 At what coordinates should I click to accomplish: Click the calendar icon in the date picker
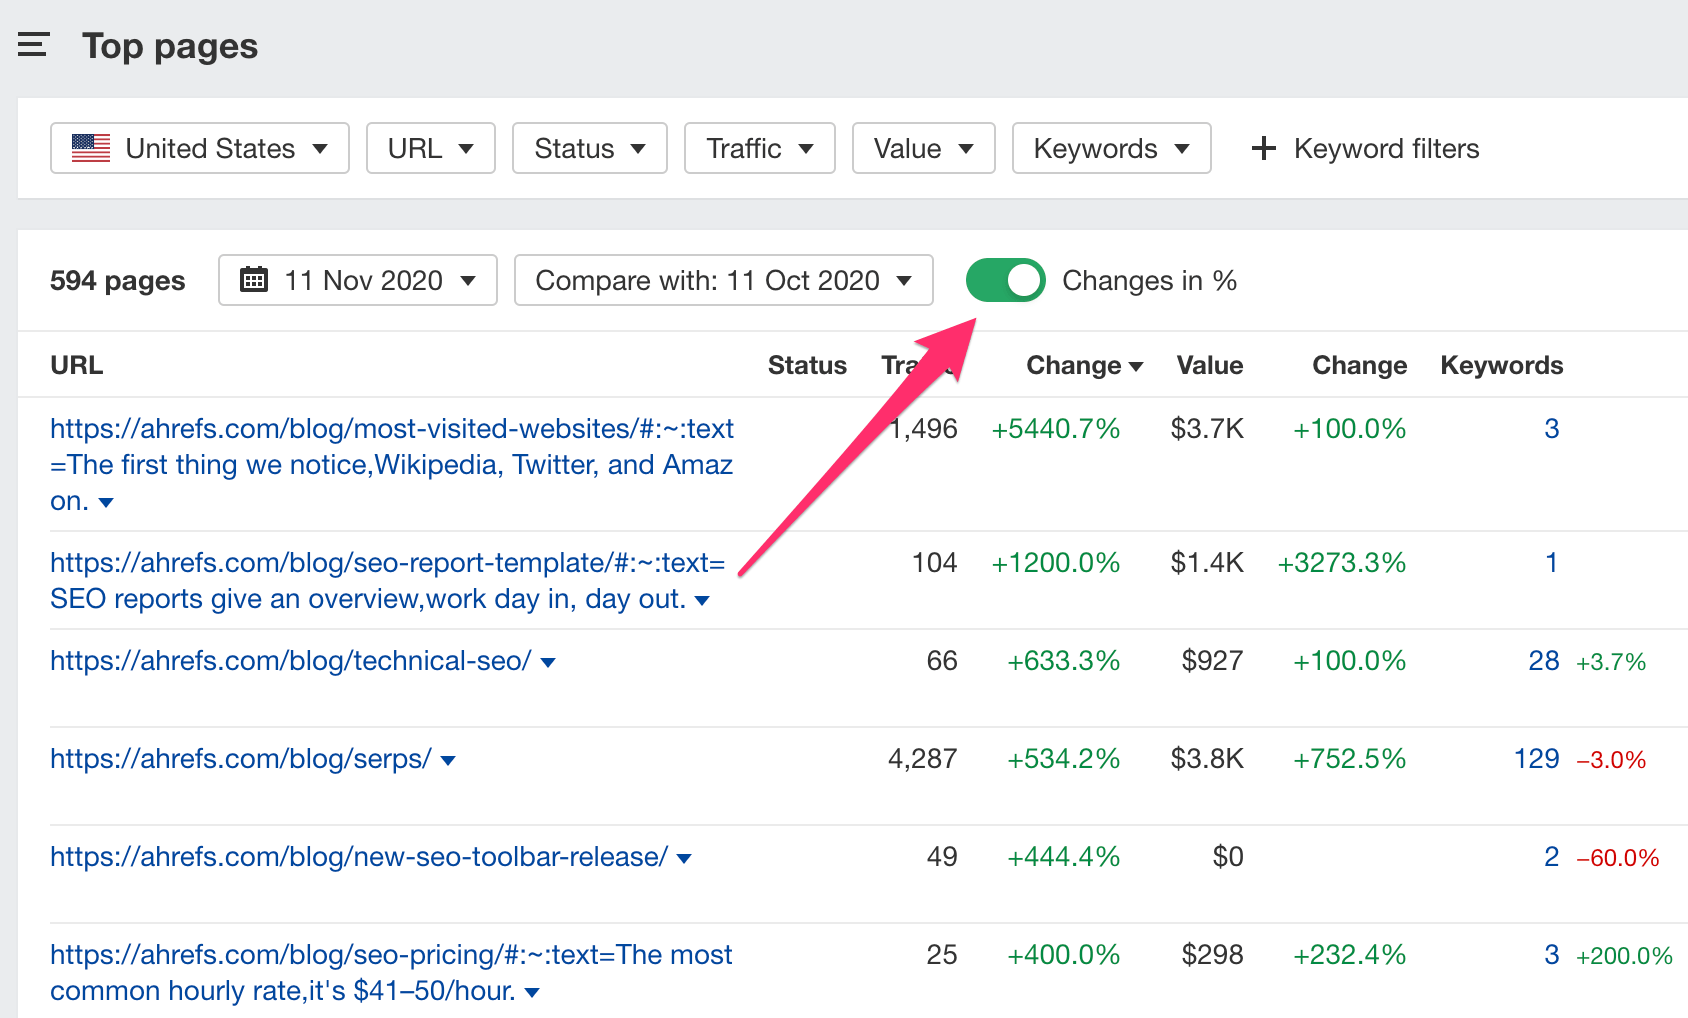pos(255,280)
